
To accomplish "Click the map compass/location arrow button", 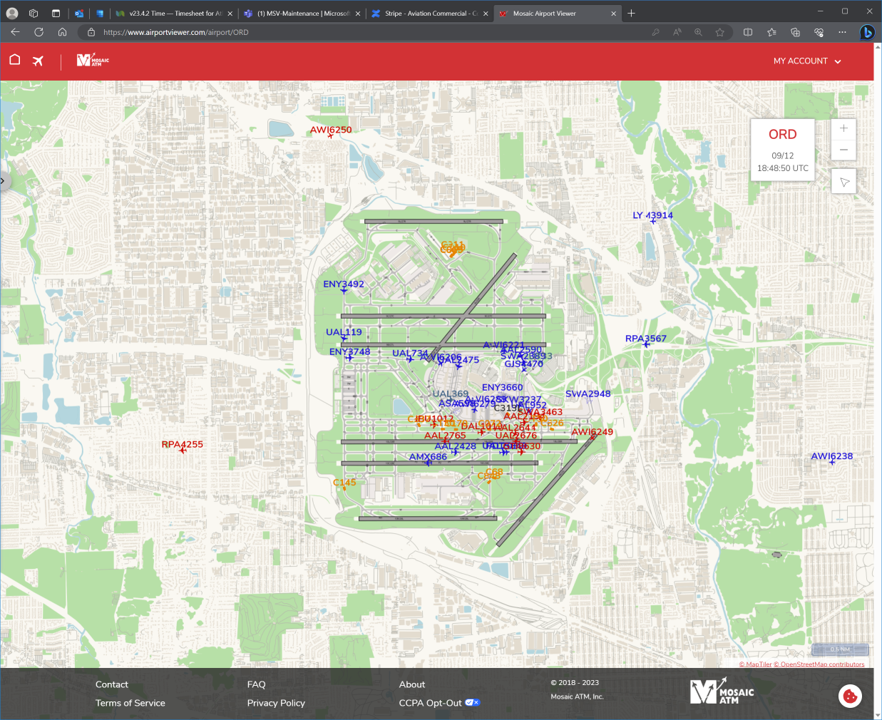I will click(844, 182).
